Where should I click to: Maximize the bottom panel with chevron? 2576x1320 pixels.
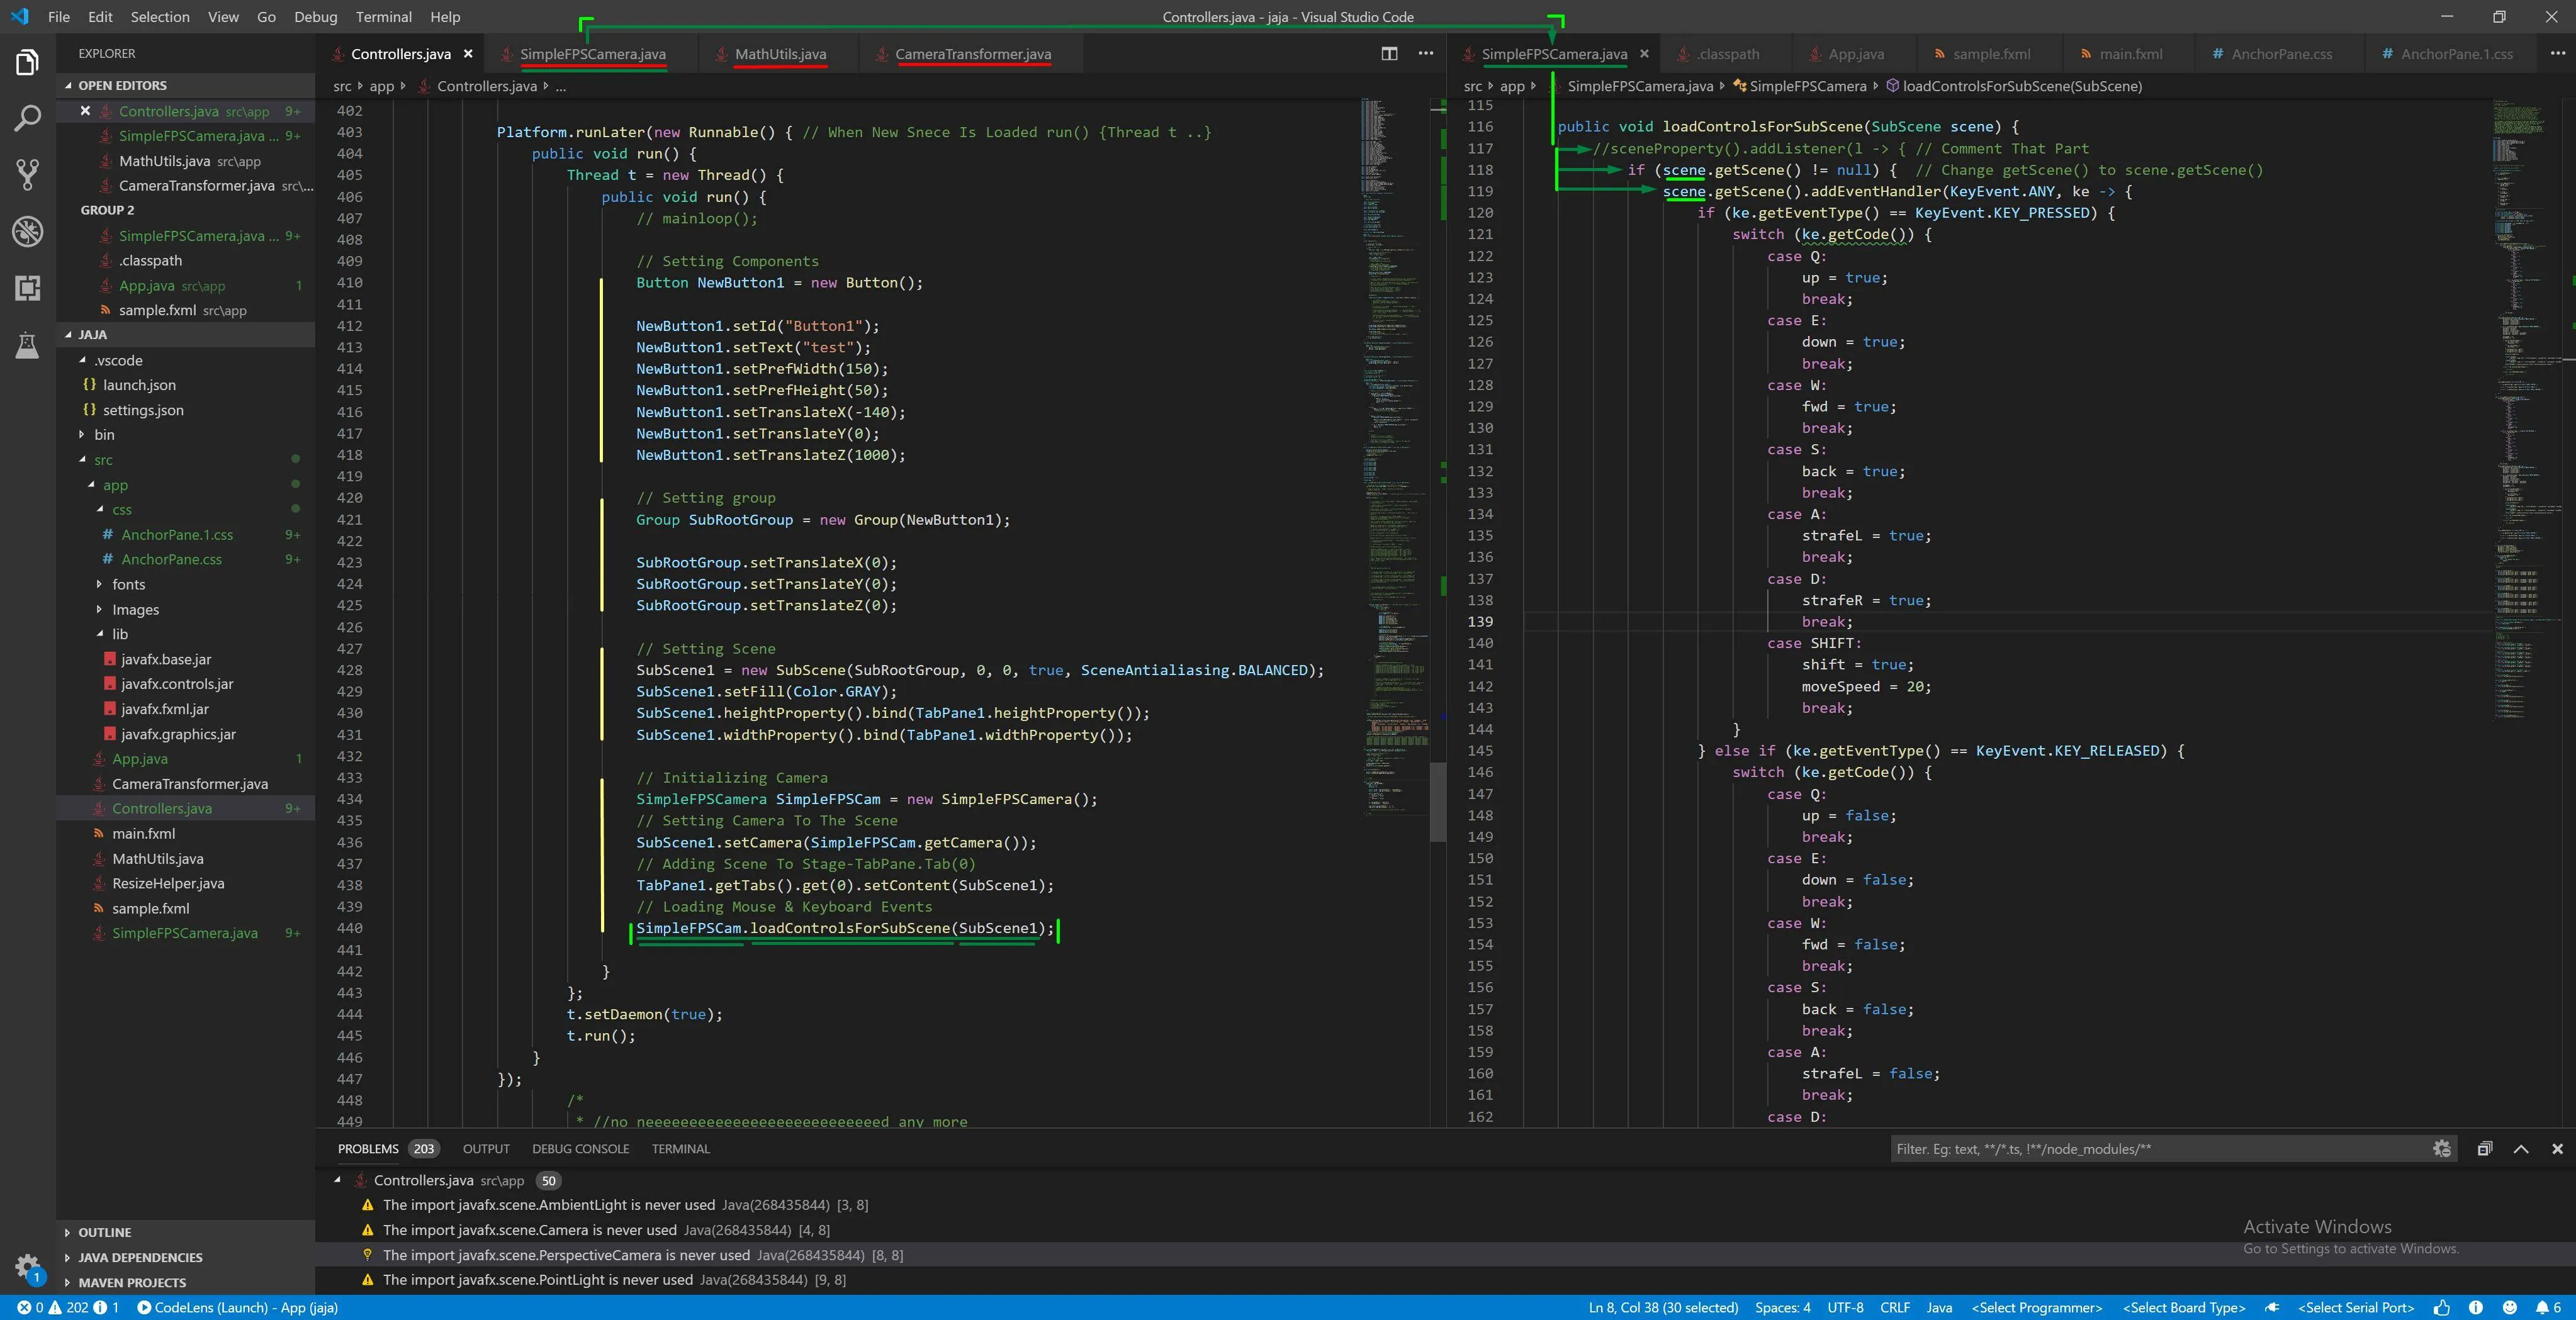[2521, 1149]
